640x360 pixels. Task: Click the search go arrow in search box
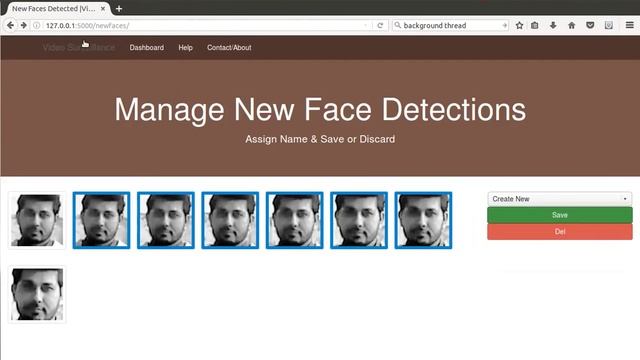(x=504, y=25)
